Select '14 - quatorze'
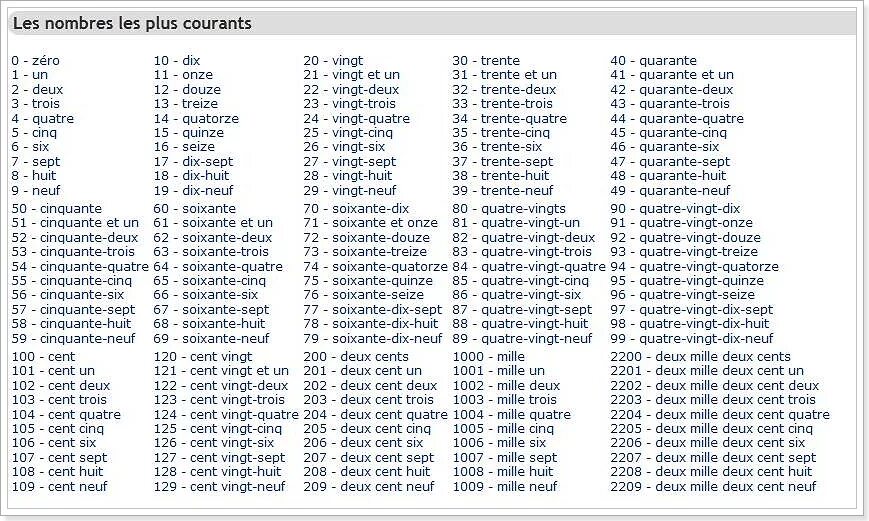Screen dimensions: 869x521 (x=196, y=118)
